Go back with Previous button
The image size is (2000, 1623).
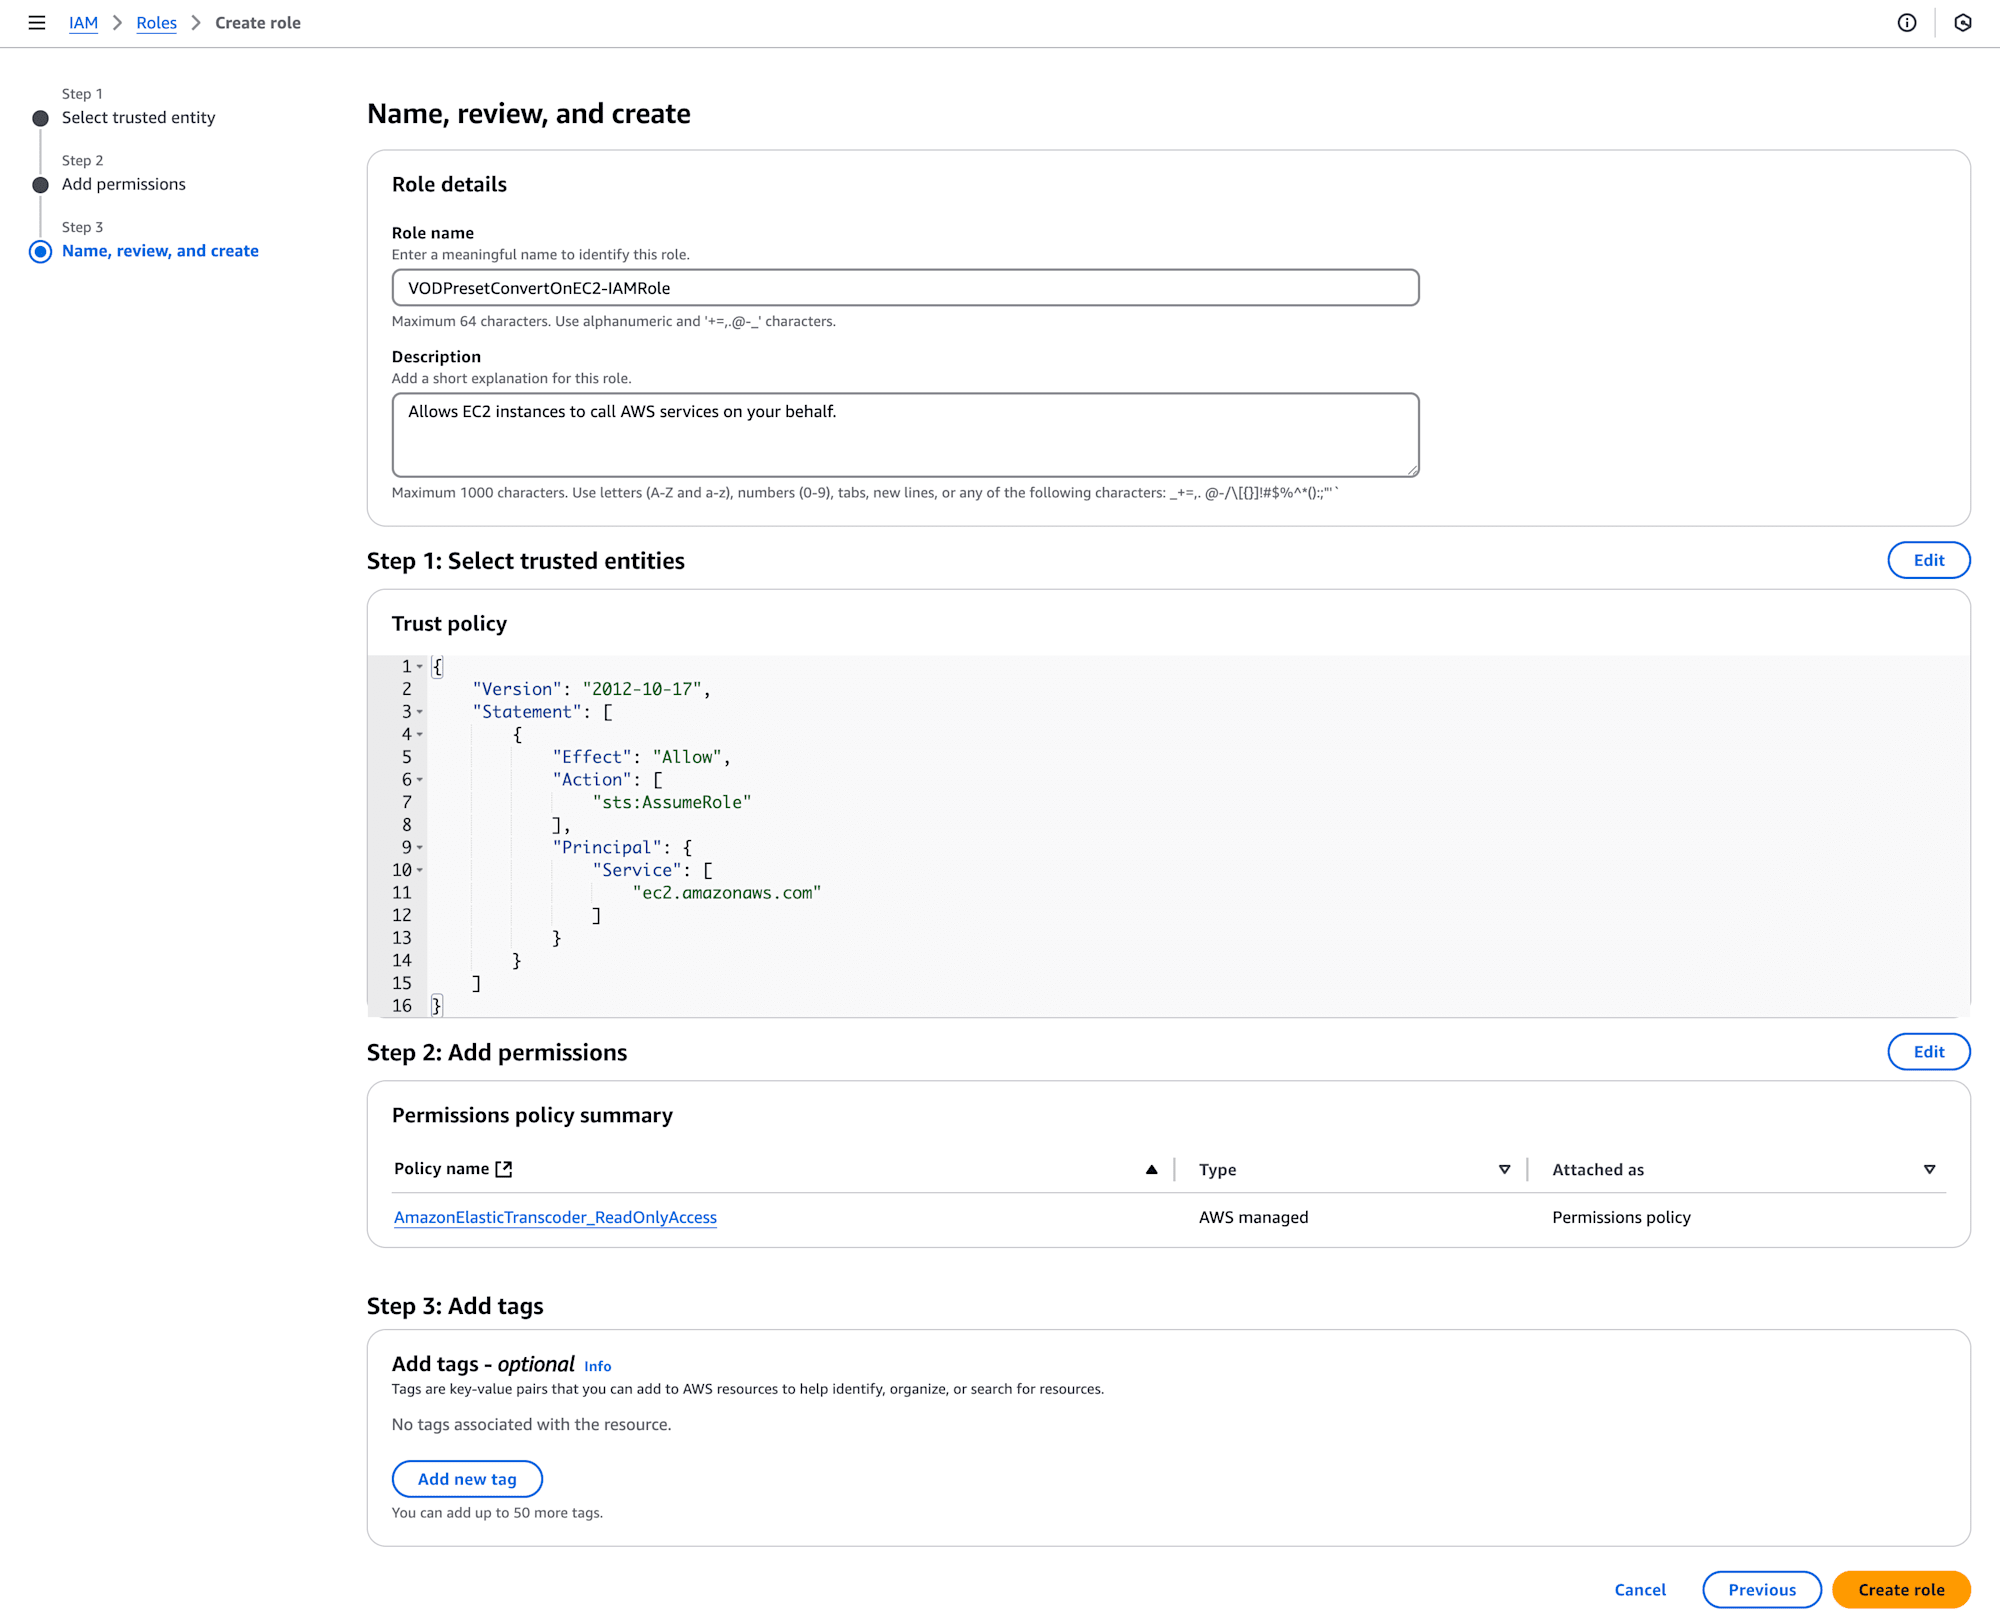pos(1761,1590)
